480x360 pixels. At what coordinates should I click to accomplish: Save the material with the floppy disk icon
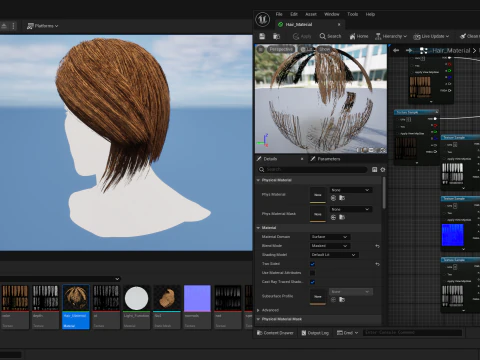[262, 36]
